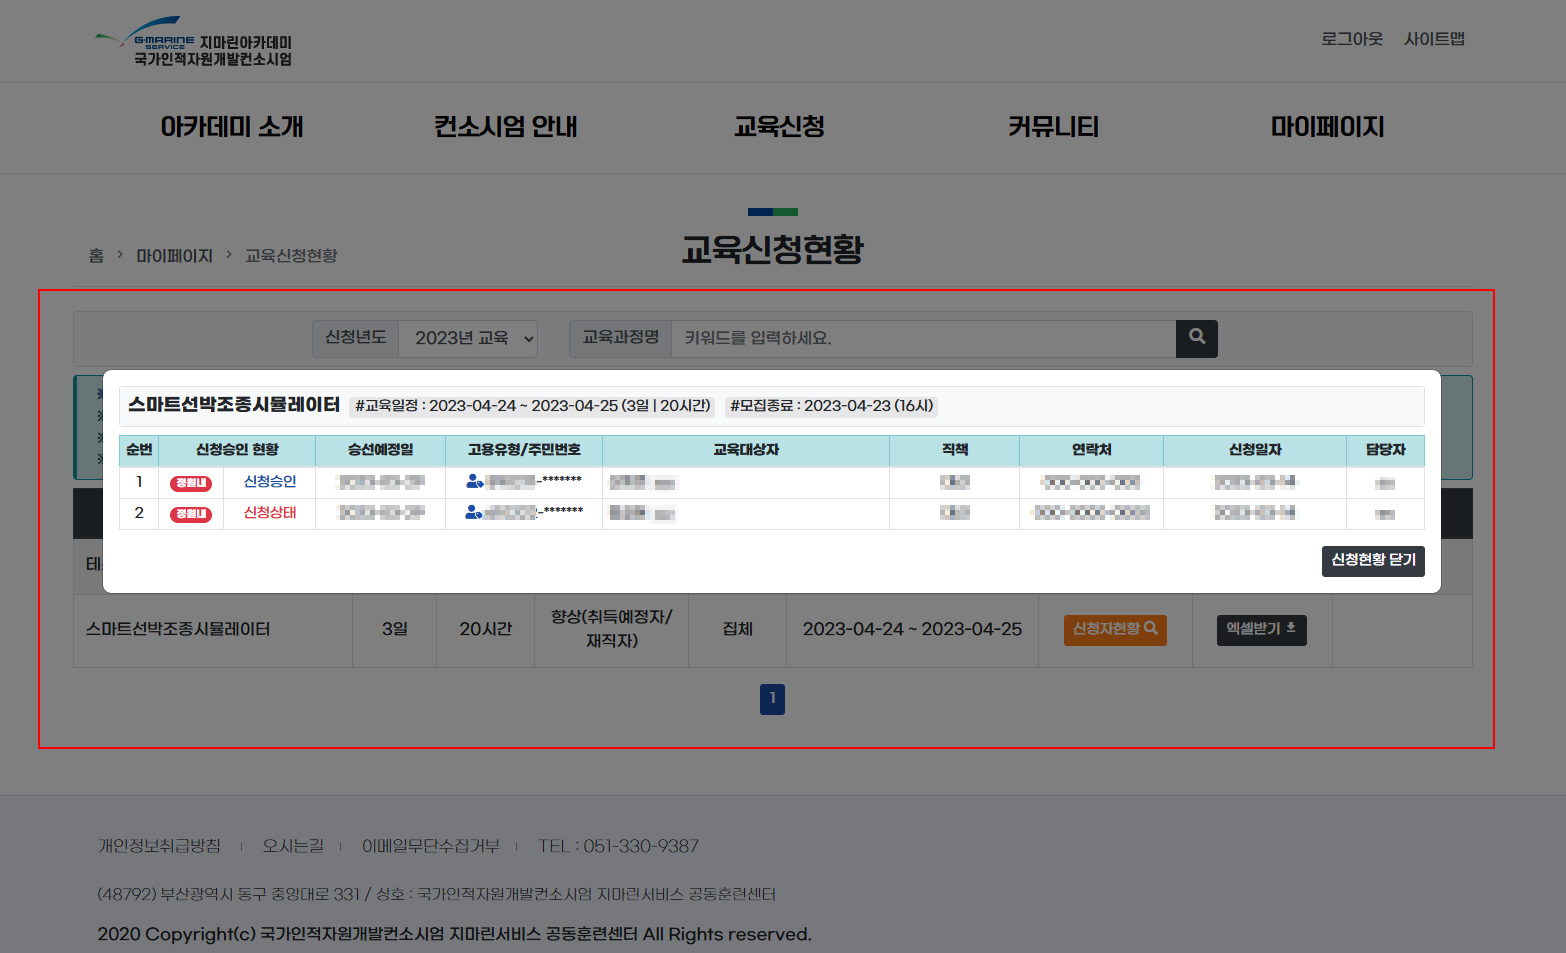The width and height of the screenshot is (1566, 953).
Task: Go to 아카데미 소개 menu
Action: coord(232,127)
